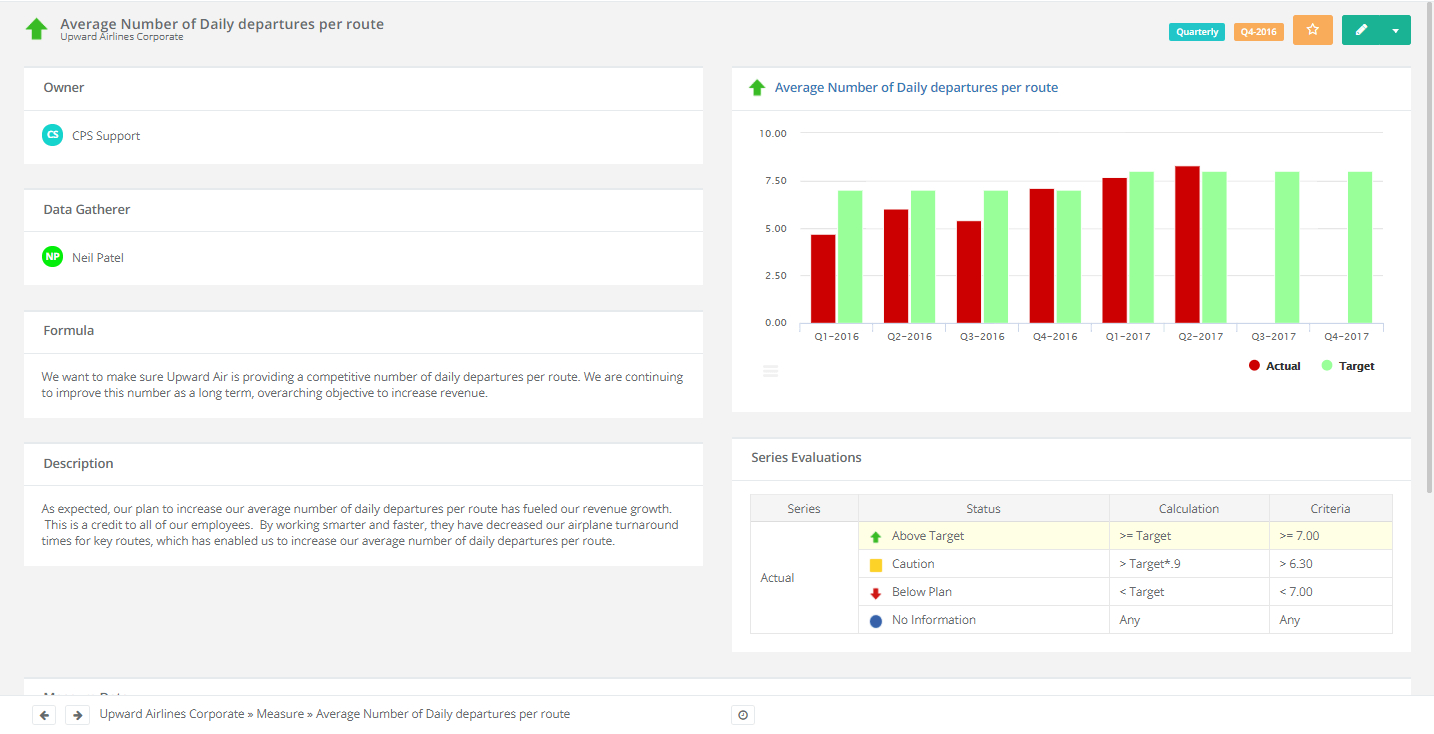Click the forward navigation arrow in bottom bar

77,714
